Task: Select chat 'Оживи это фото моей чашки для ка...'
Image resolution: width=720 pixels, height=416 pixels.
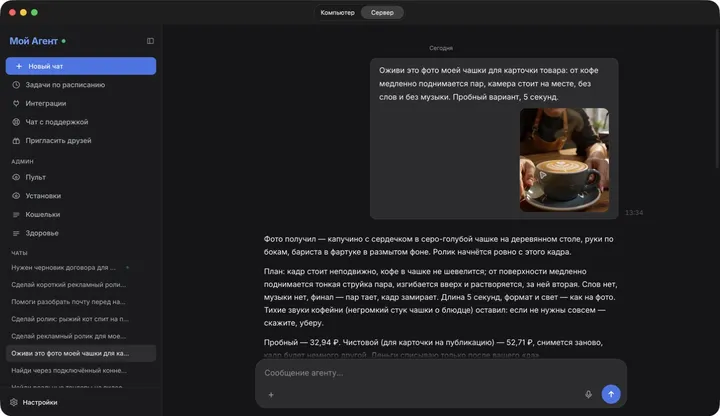Action: (x=81, y=353)
